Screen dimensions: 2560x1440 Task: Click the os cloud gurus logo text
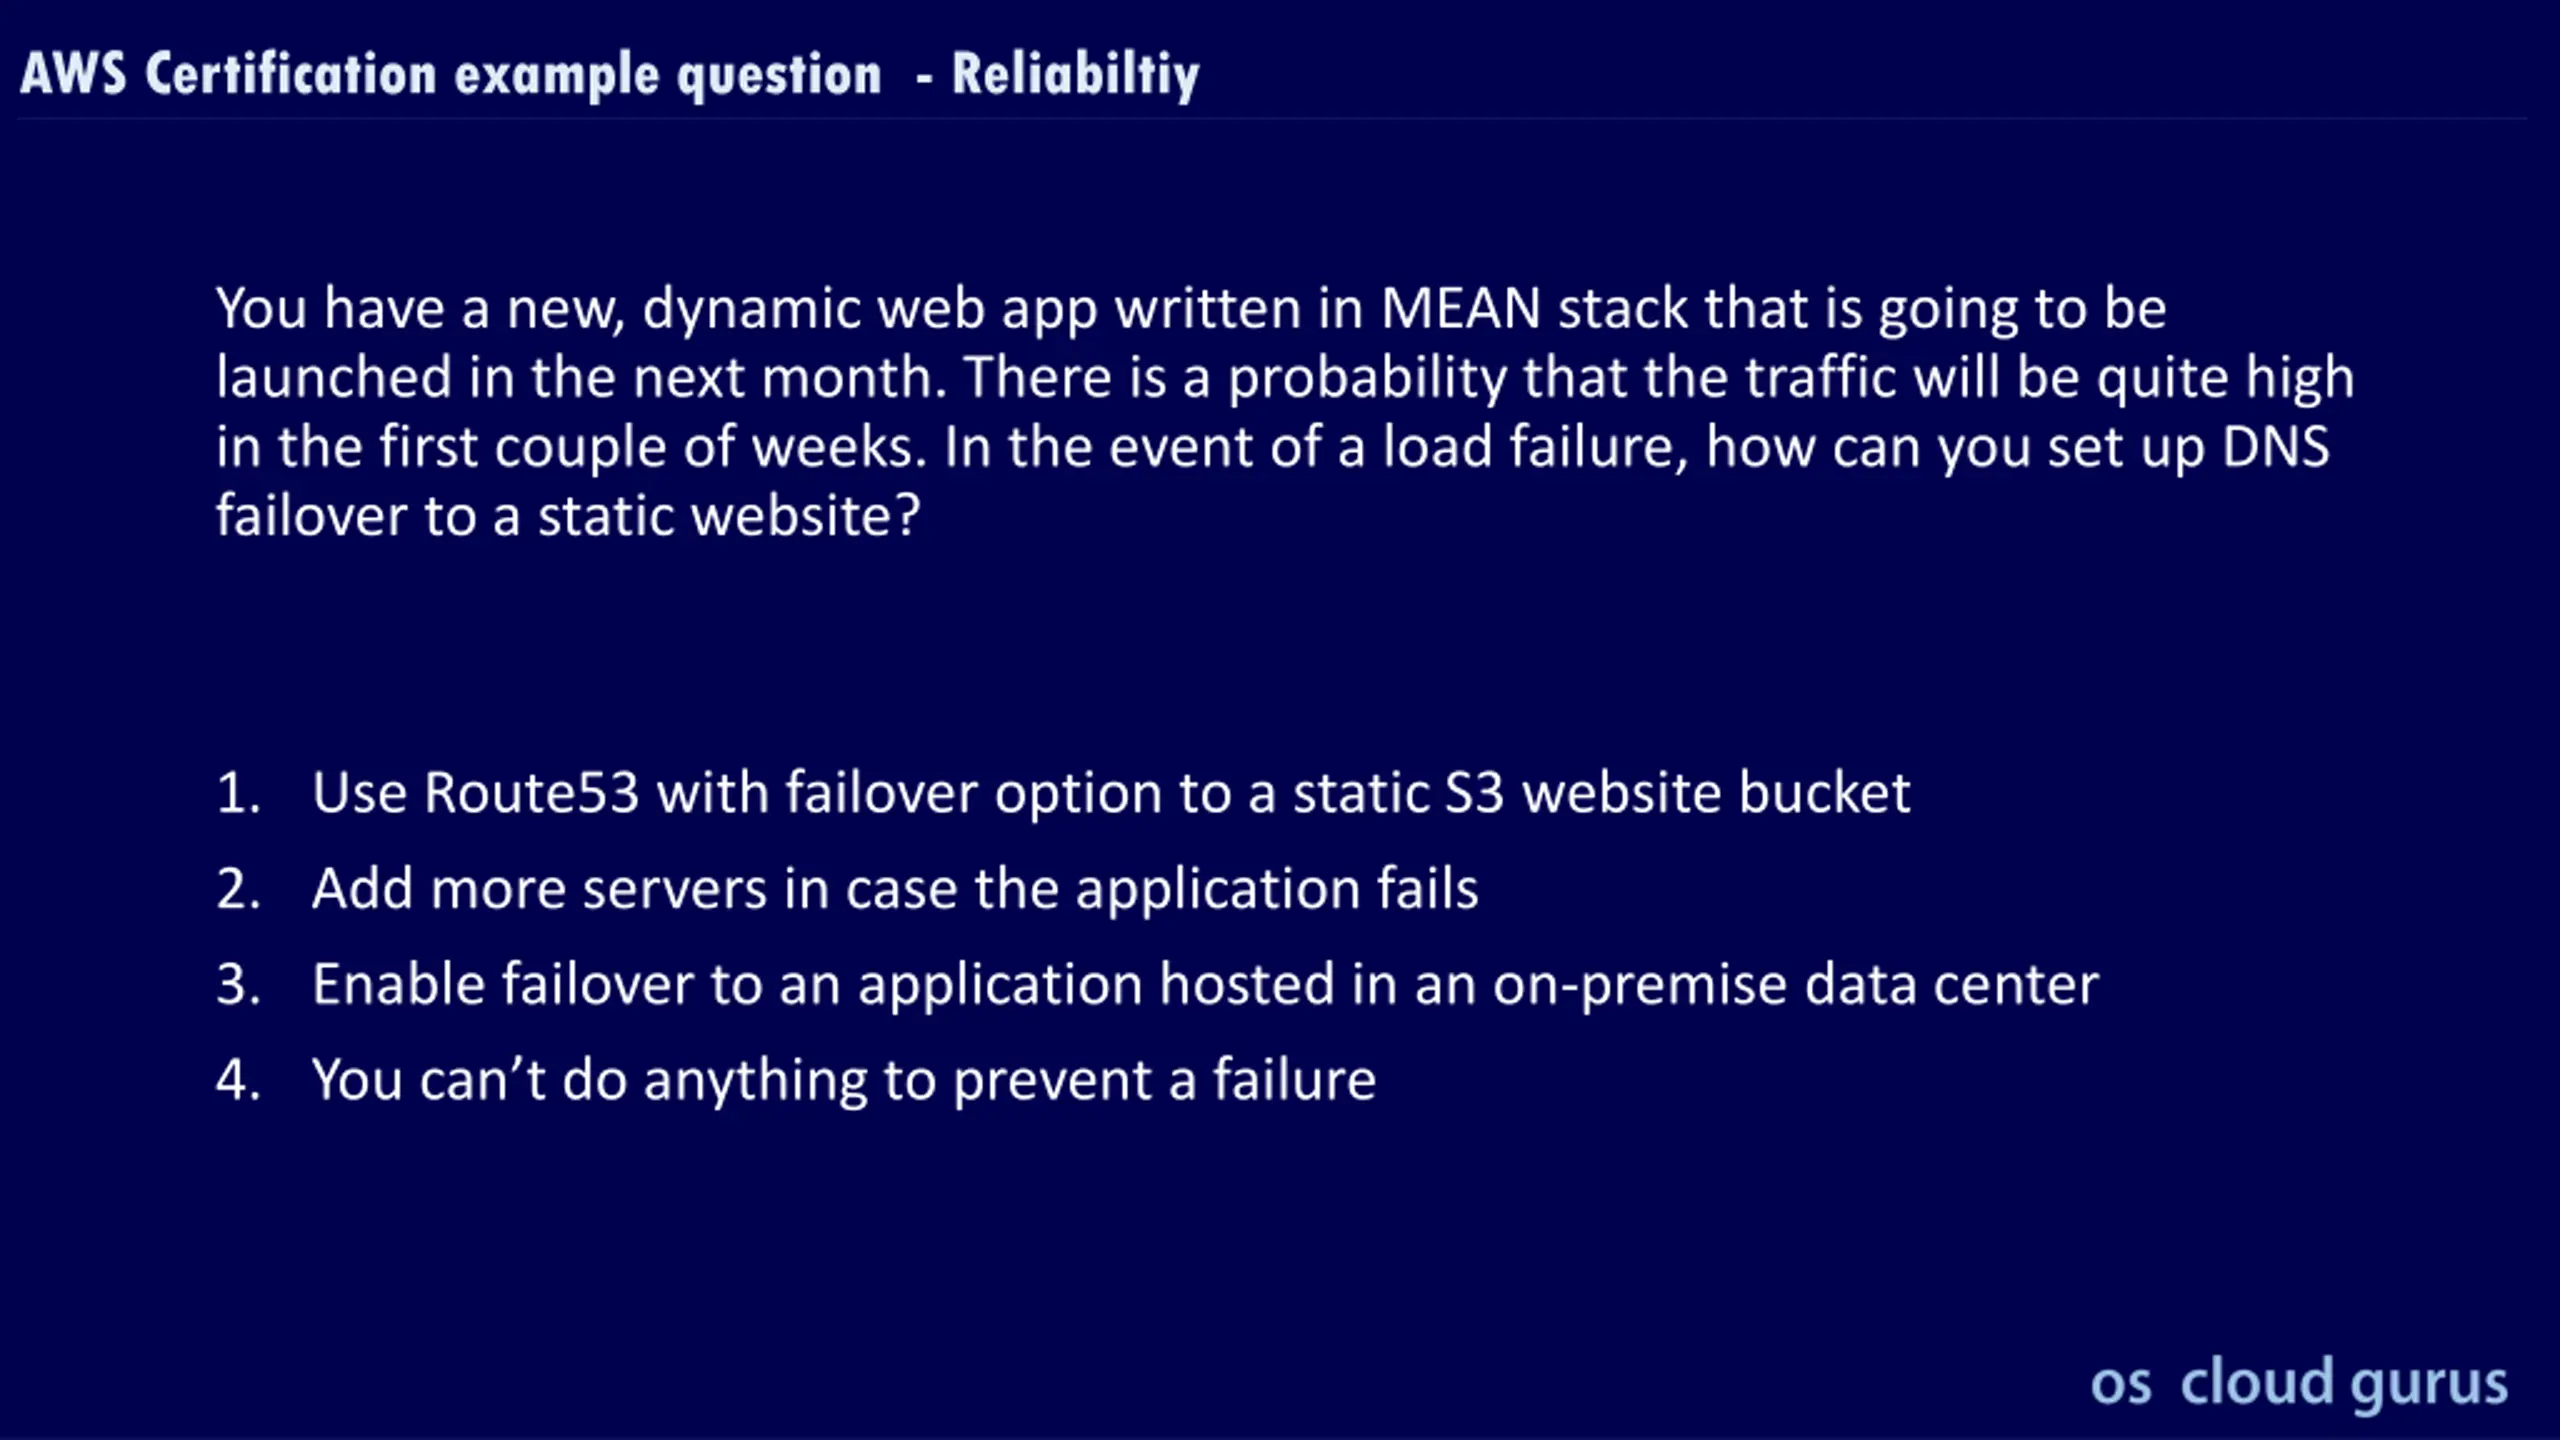pos(2299,1384)
